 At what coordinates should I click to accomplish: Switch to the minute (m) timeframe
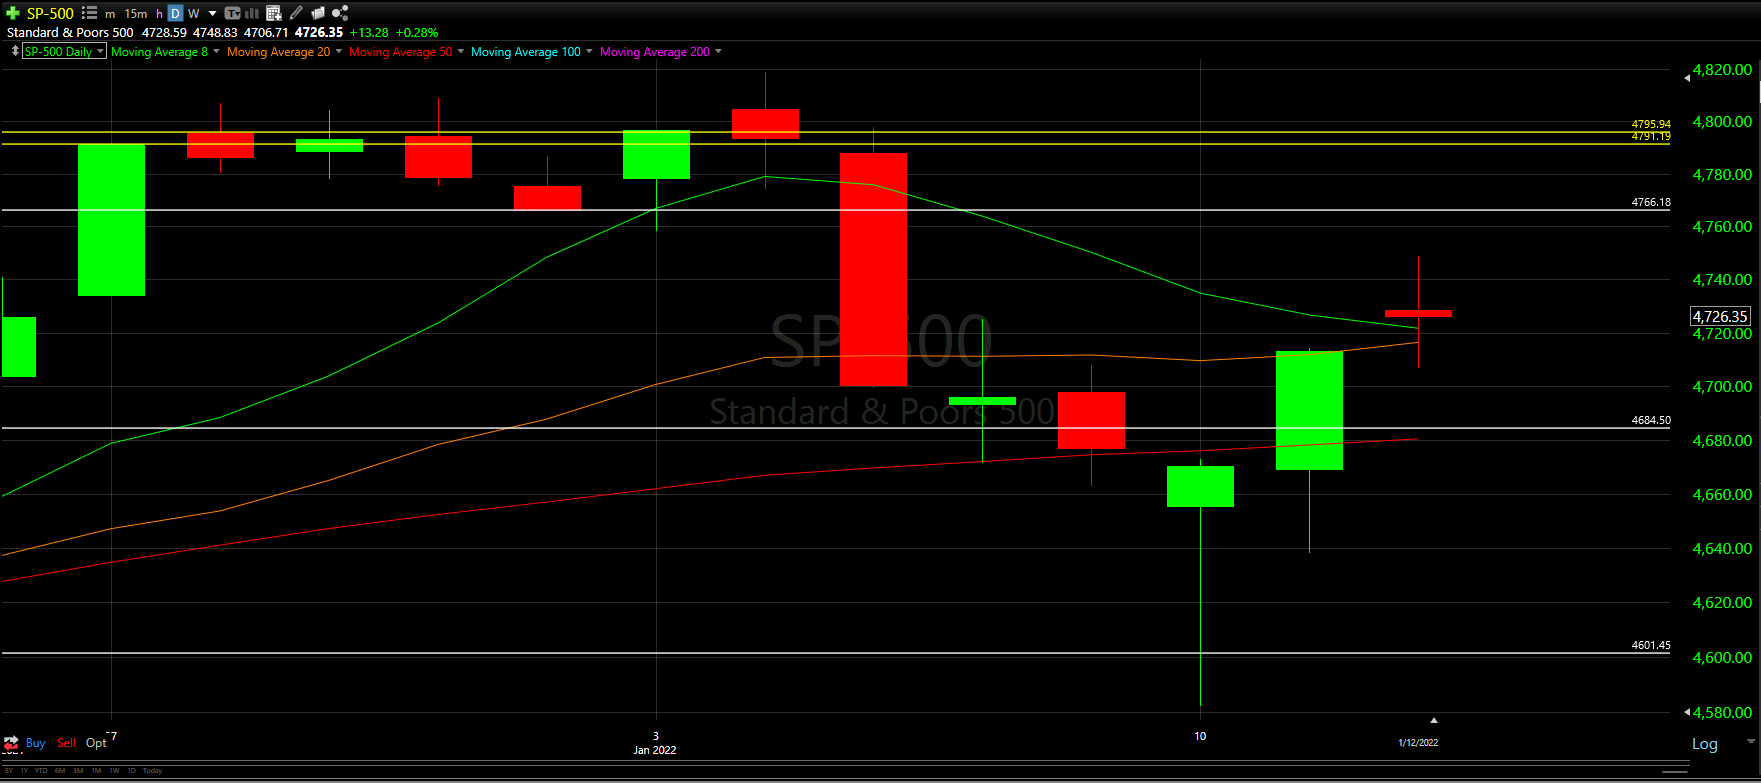pyautogui.click(x=110, y=14)
